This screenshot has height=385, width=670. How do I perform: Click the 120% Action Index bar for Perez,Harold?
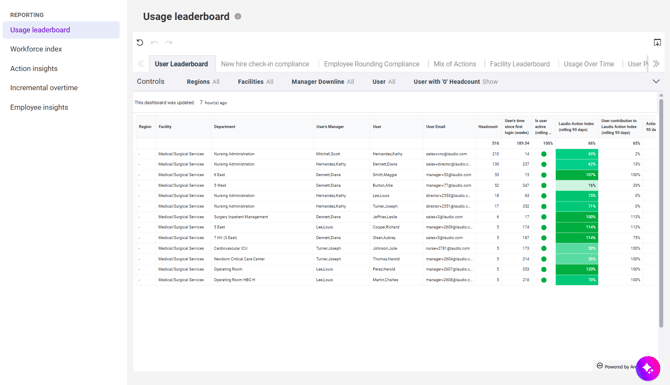pos(577,269)
